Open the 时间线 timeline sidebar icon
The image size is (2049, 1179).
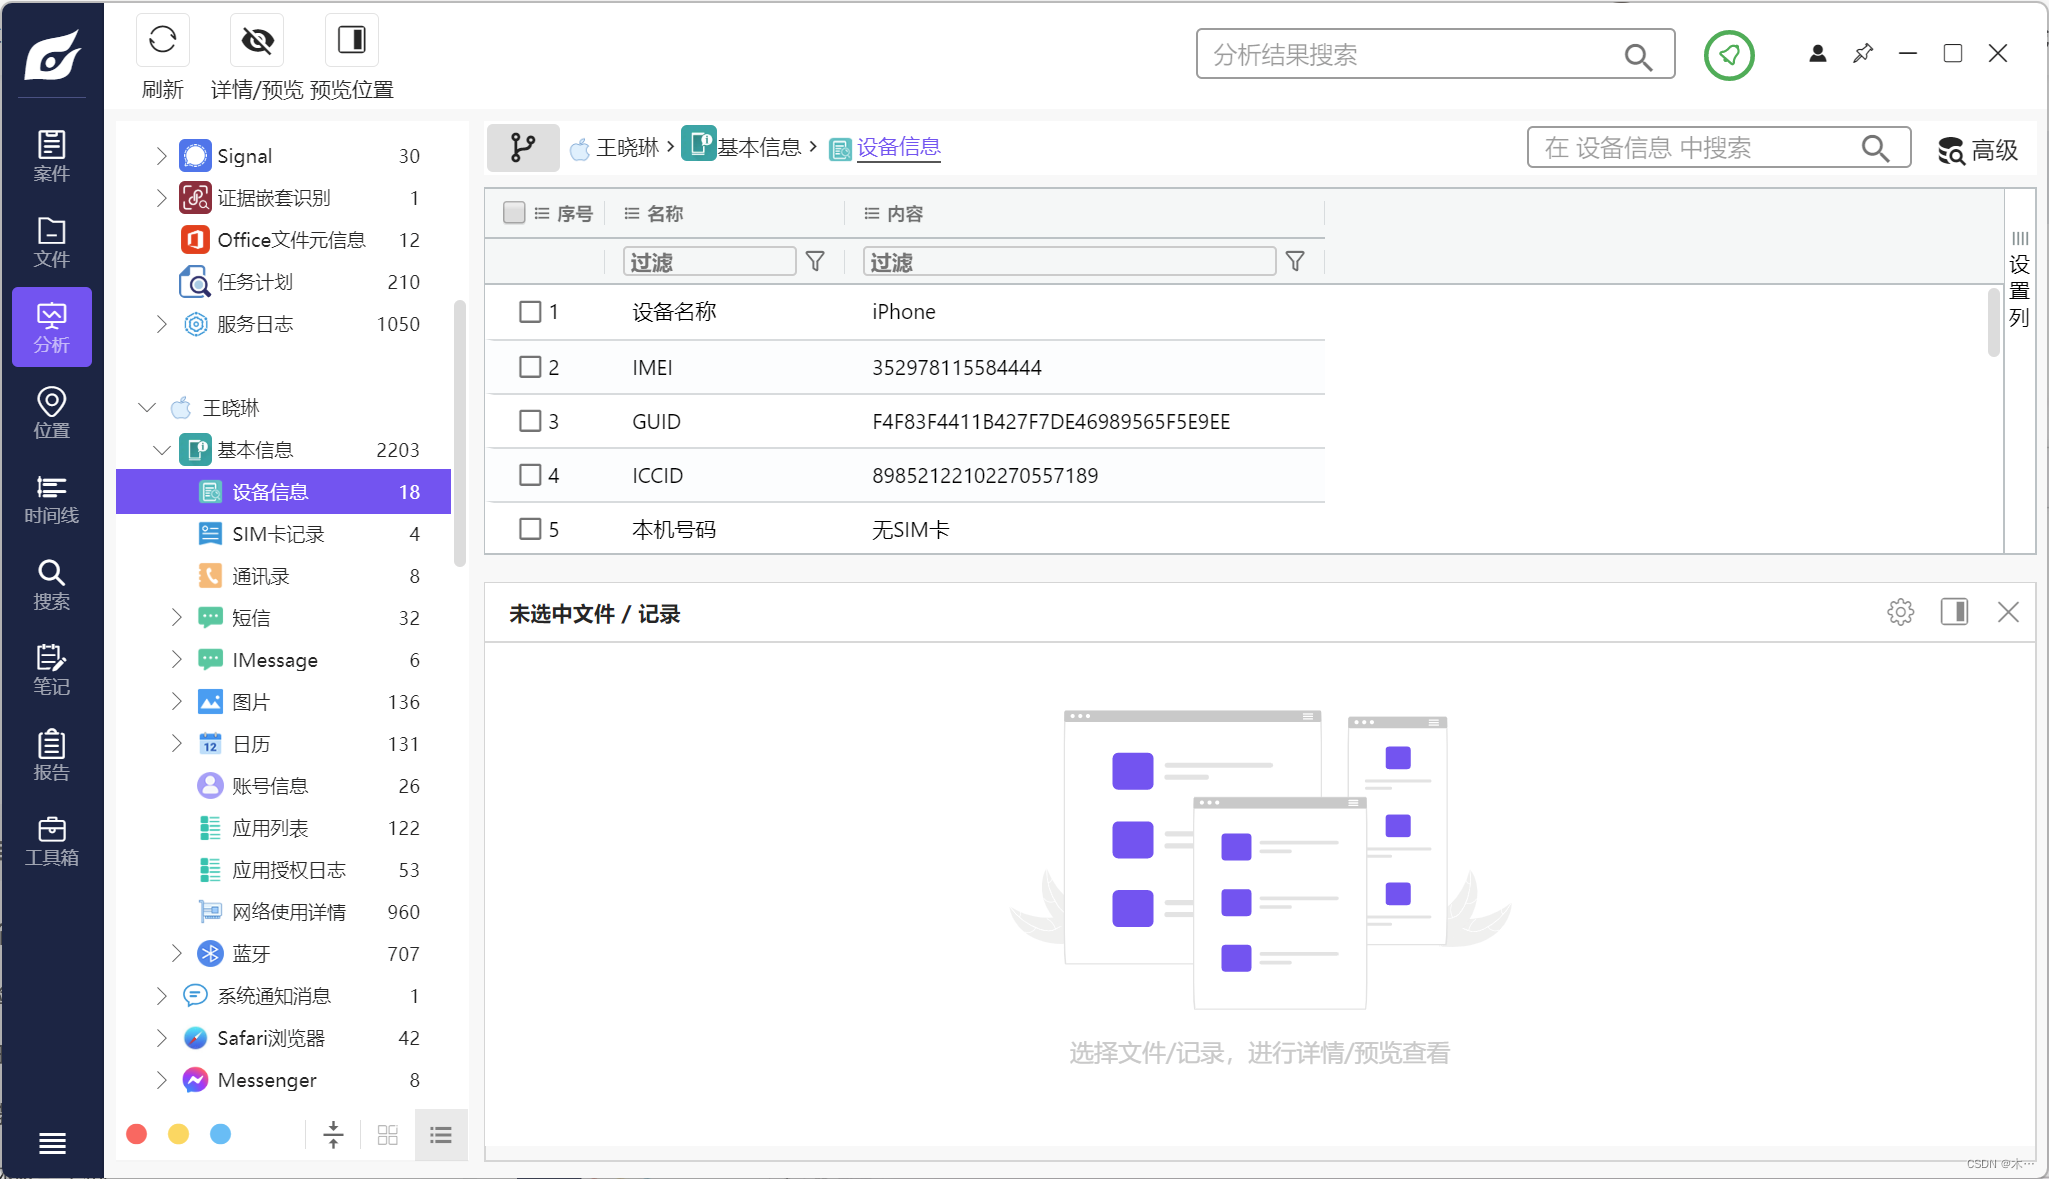pyautogui.click(x=51, y=498)
